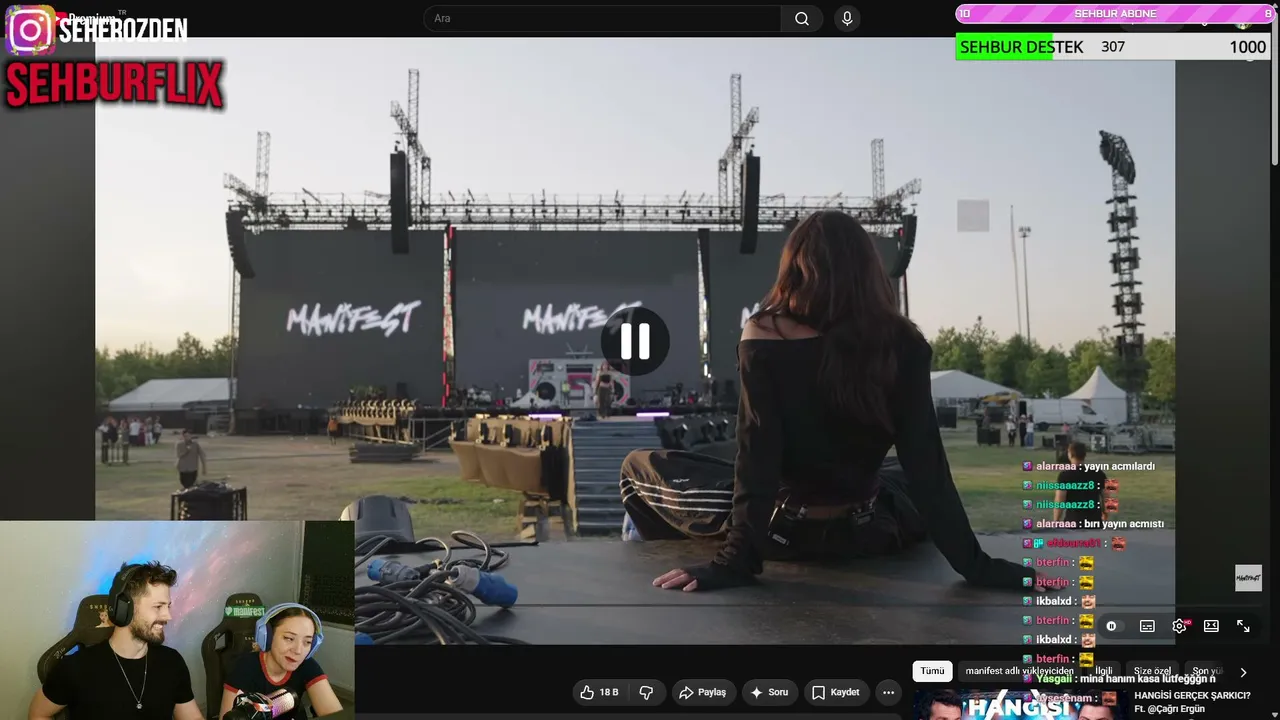Enter fullscreen with the arrows icon
The image size is (1280, 720).
point(1243,626)
